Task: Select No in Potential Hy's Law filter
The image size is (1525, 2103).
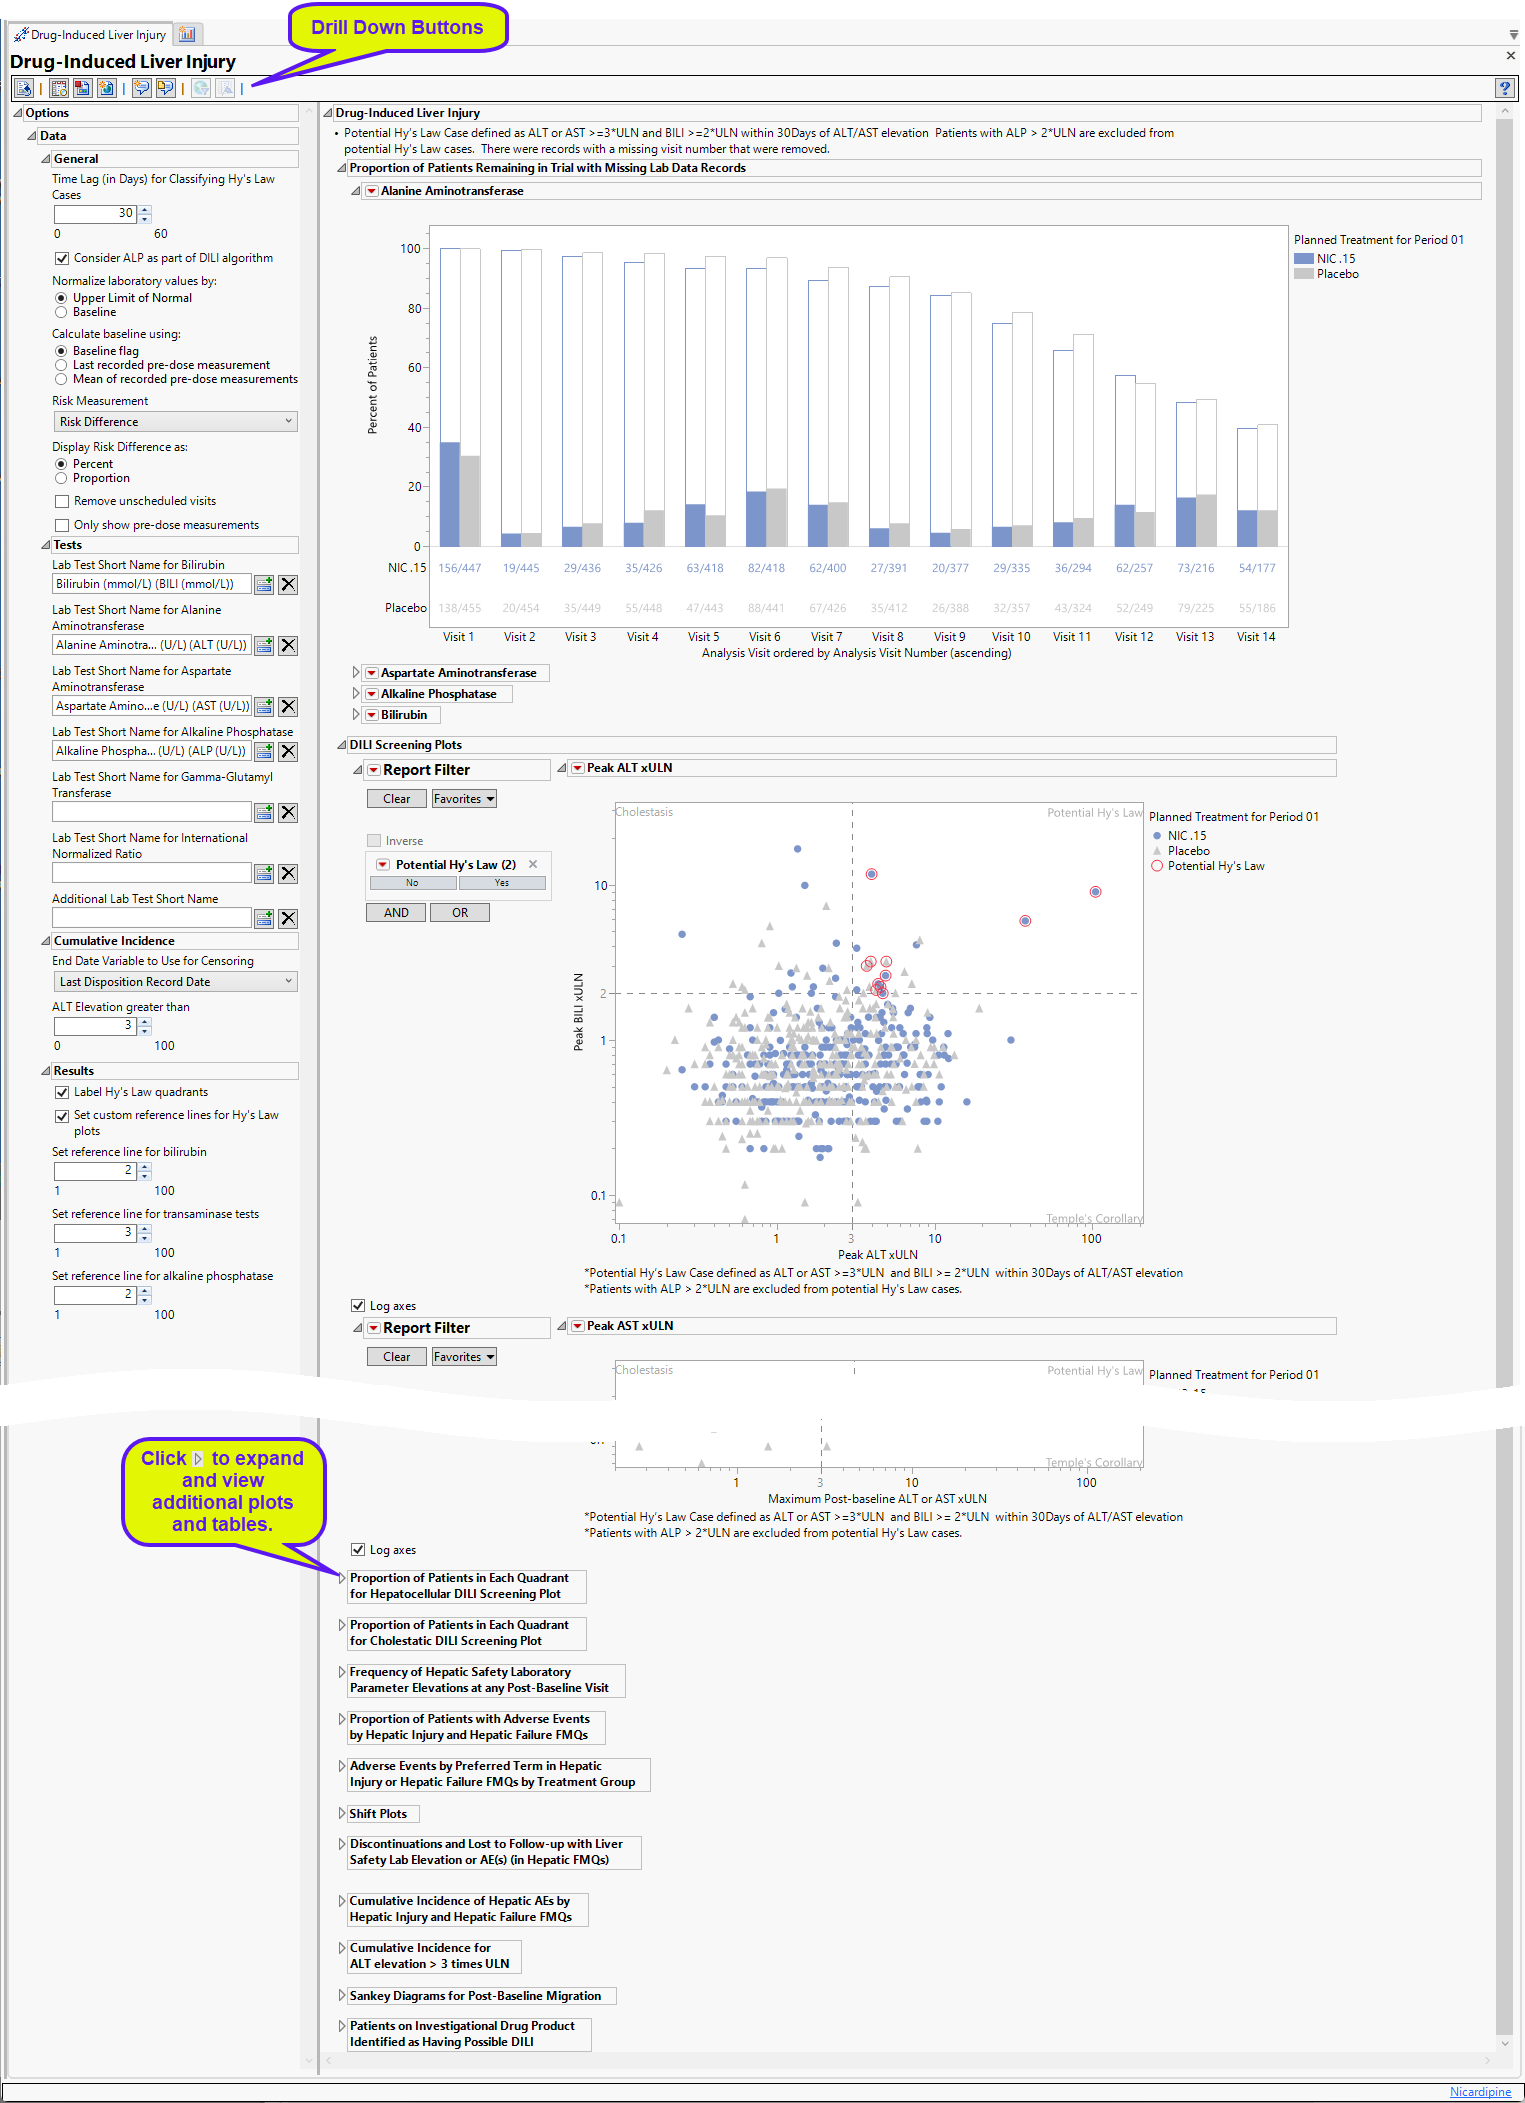Action: (x=413, y=883)
